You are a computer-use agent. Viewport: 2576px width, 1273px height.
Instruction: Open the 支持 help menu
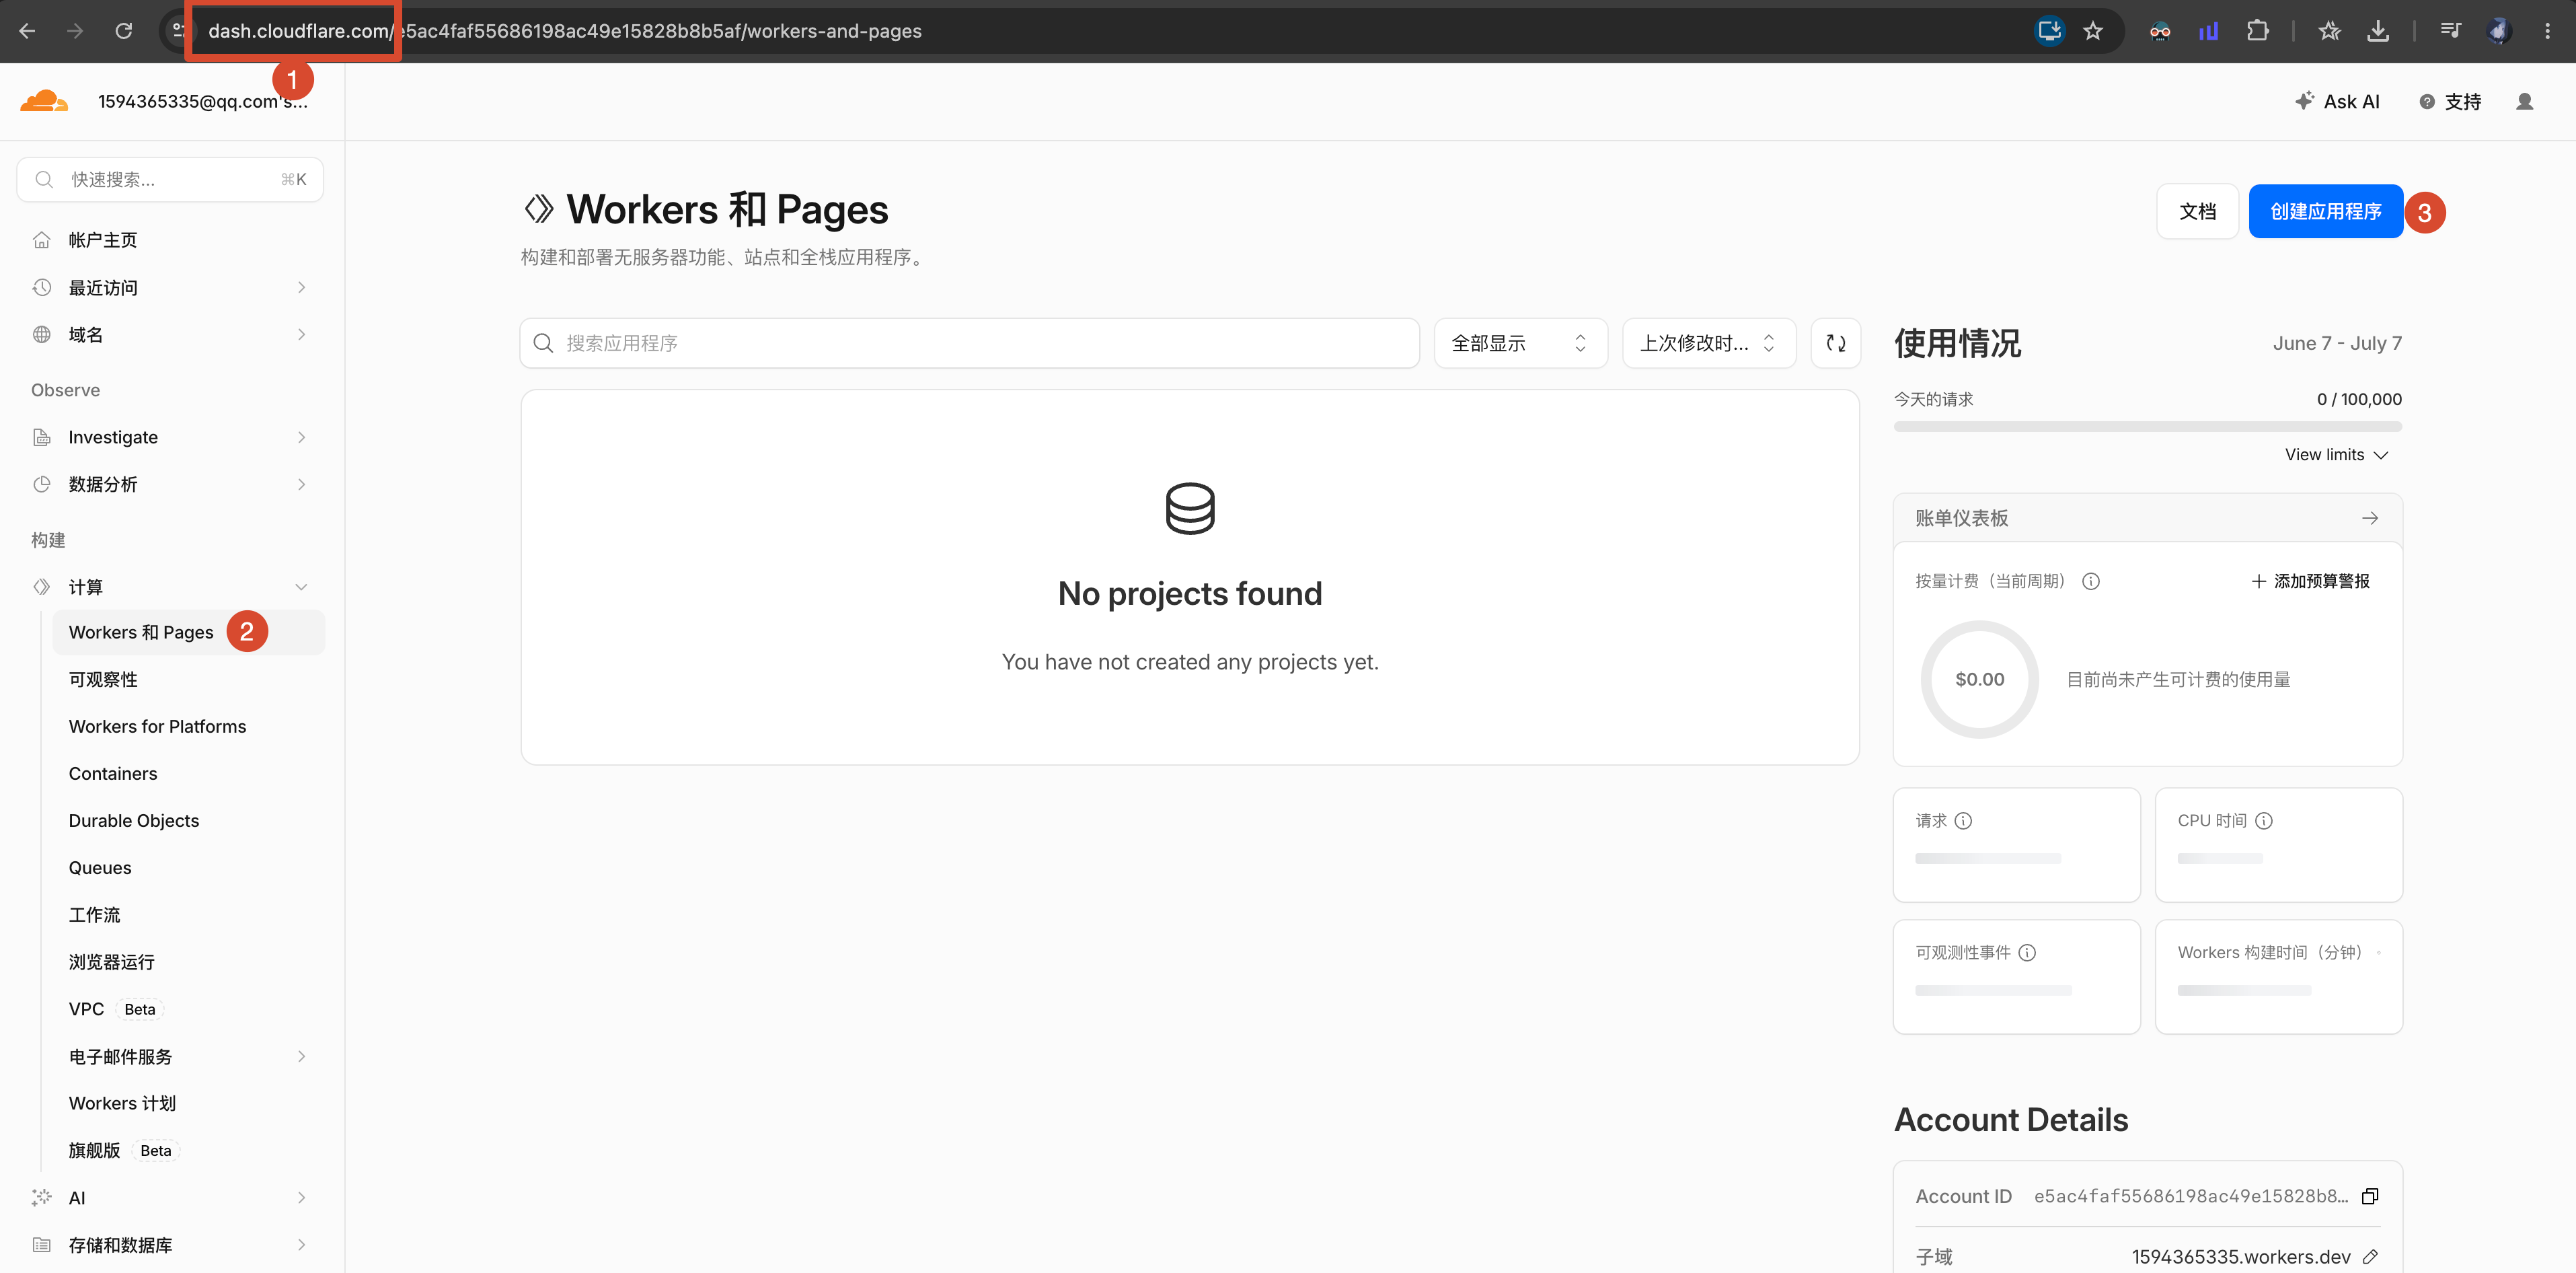(2450, 101)
